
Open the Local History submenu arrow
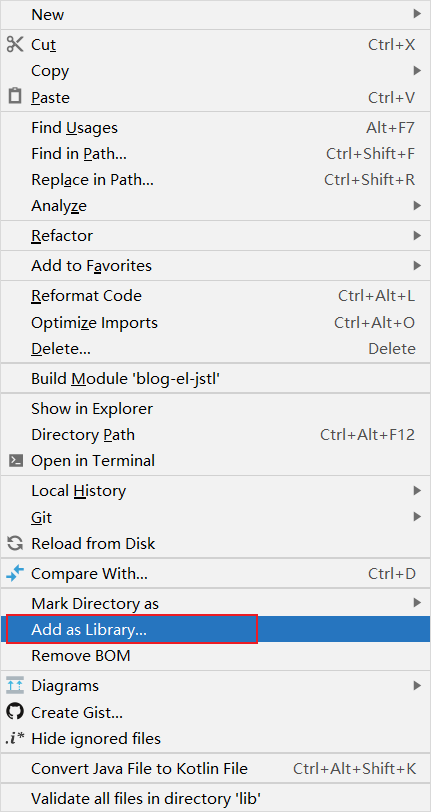(x=417, y=490)
